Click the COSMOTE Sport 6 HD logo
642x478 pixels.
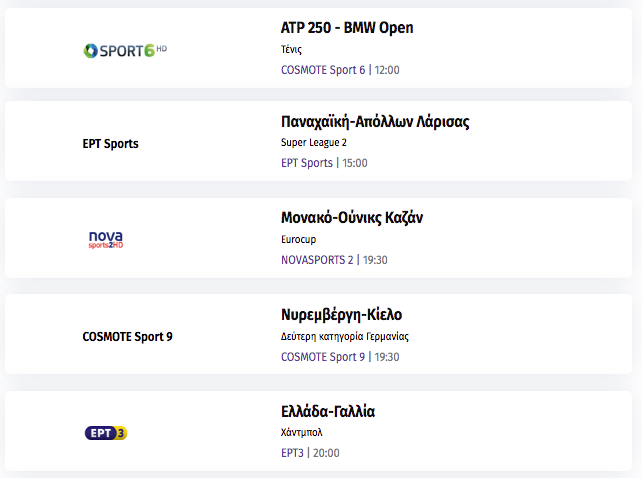[125, 50]
